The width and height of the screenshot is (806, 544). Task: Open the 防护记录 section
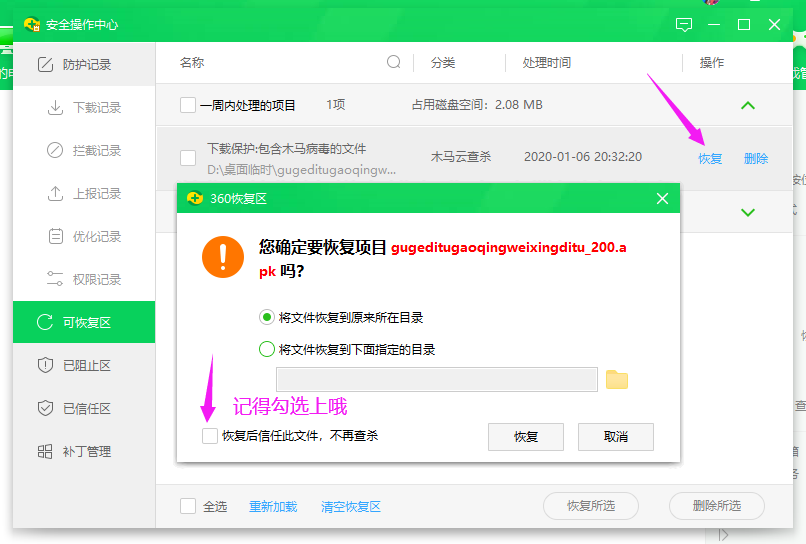click(84, 64)
